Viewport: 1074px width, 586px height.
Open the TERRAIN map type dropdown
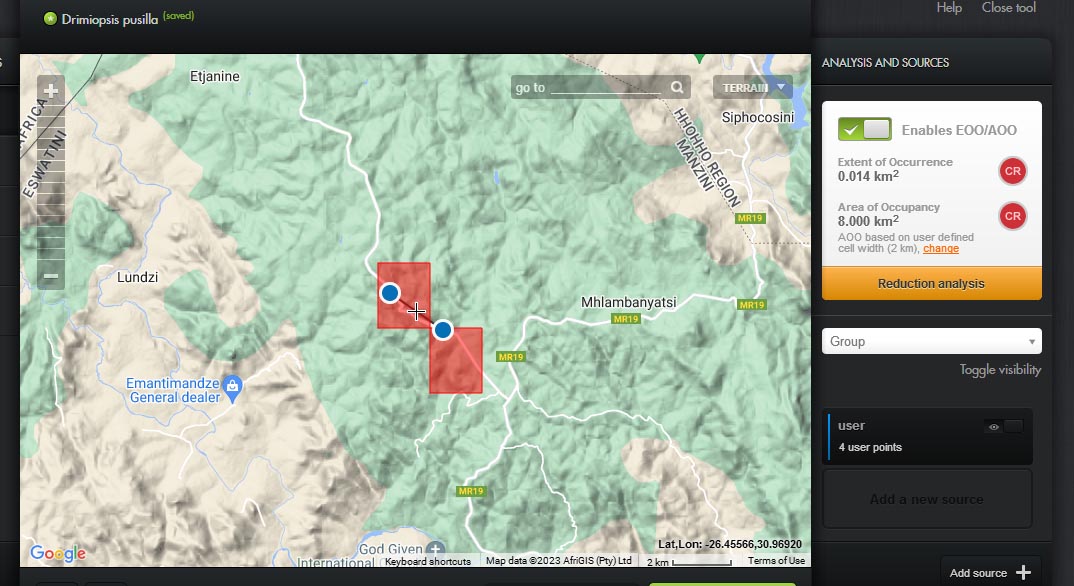pos(752,87)
